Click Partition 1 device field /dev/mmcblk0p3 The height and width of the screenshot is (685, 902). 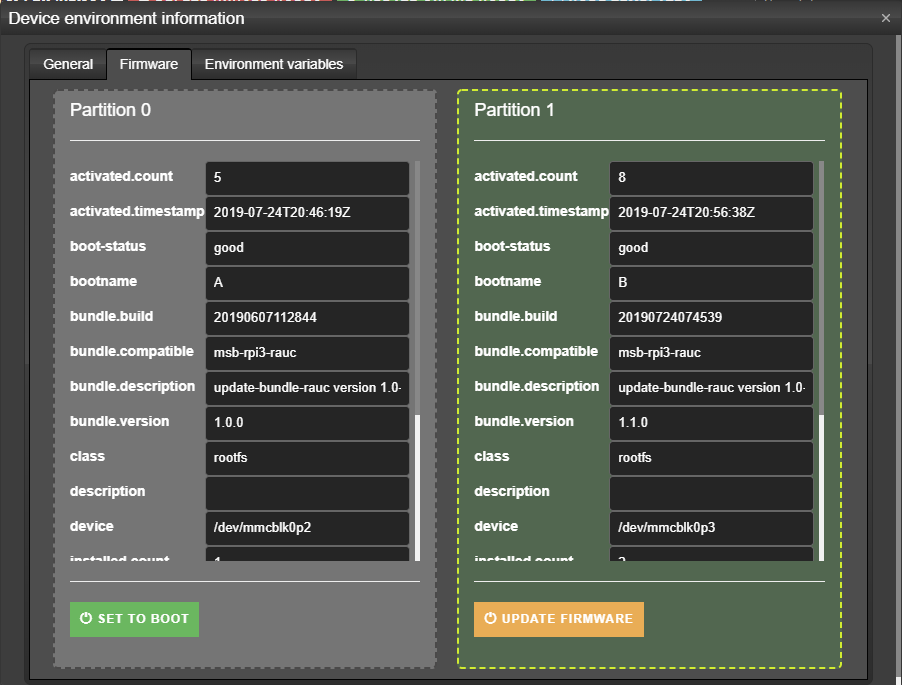coord(711,528)
